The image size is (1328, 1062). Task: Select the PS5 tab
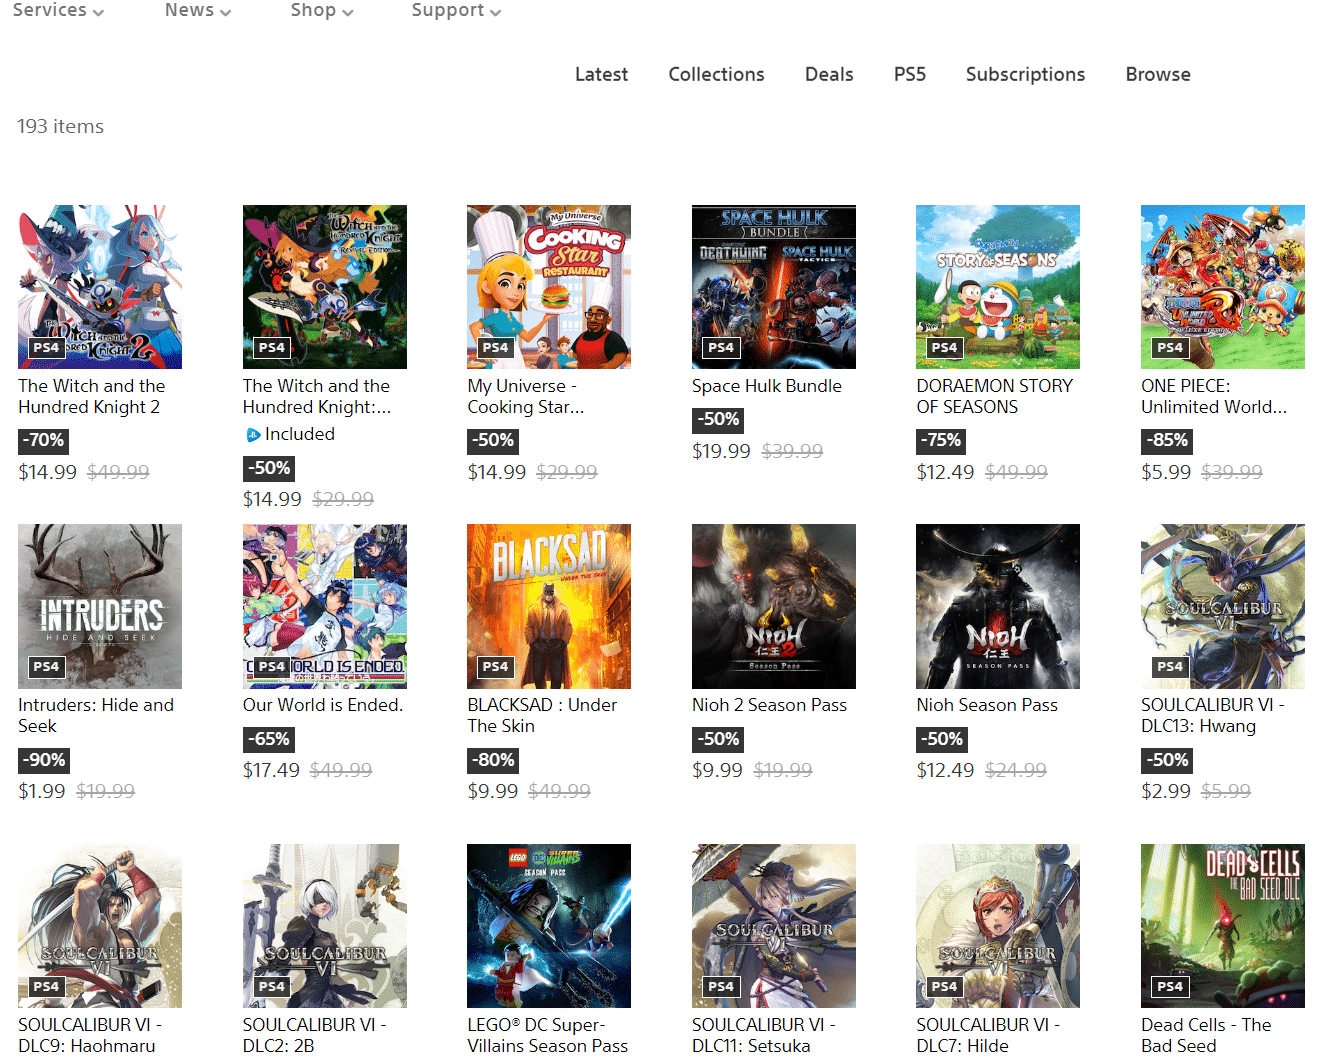click(x=909, y=74)
